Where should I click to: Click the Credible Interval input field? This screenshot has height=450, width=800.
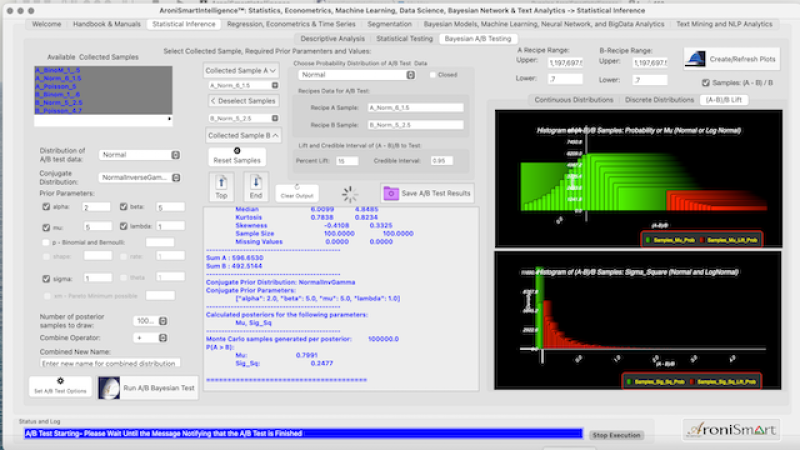coord(442,161)
